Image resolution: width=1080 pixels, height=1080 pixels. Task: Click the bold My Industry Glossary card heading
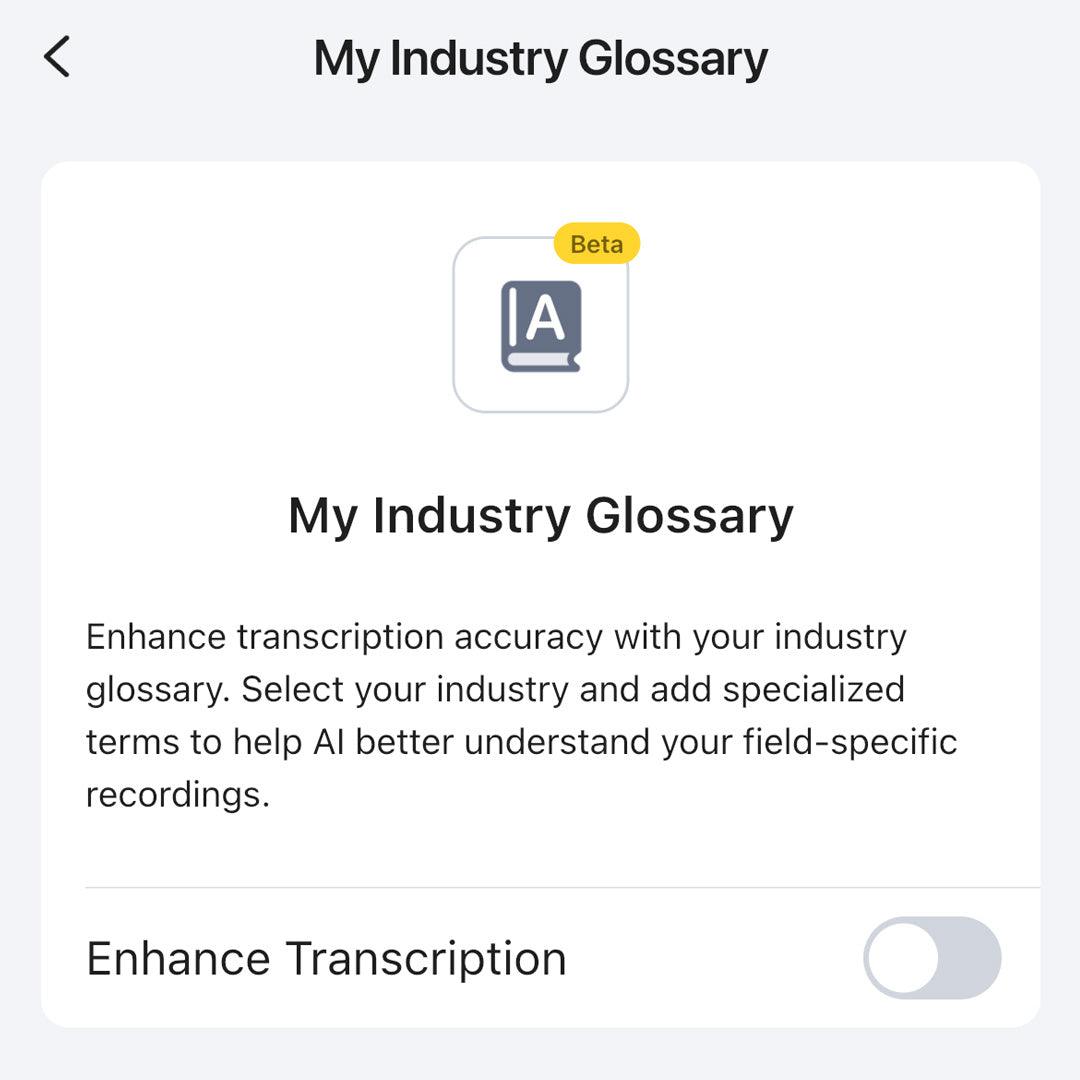540,516
